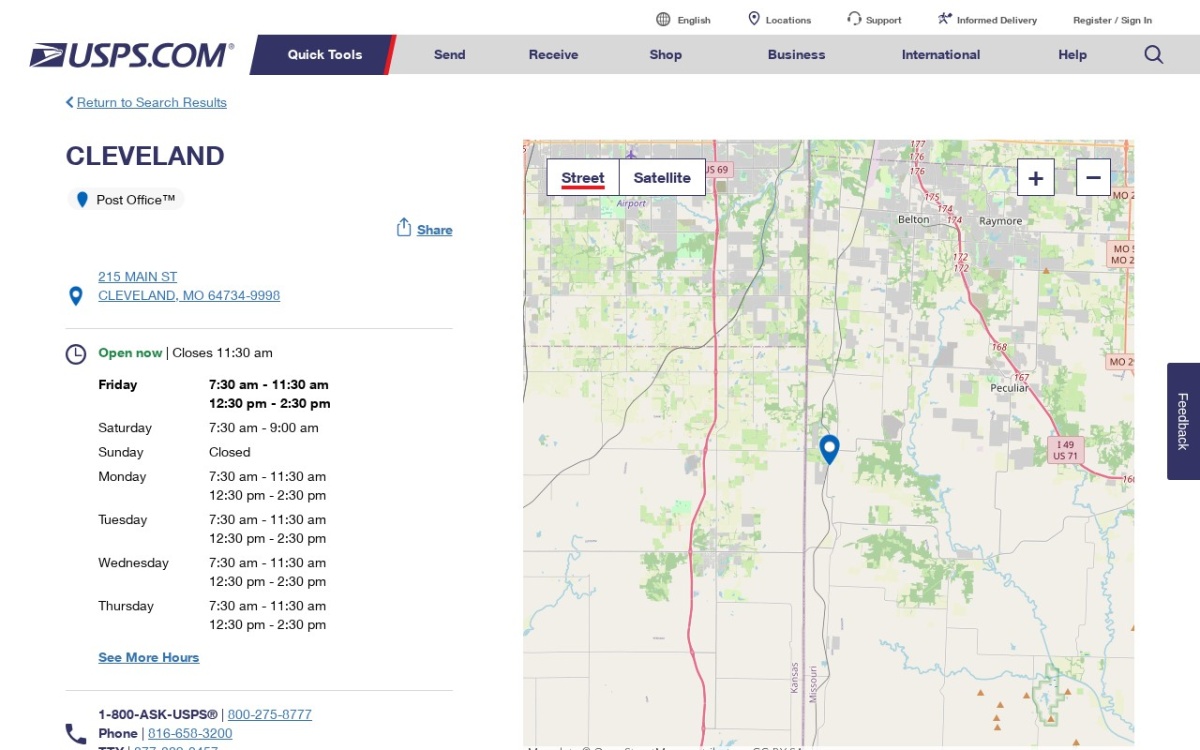The image size is (1200, 750).
Task: Open the Send menu
Action: point(450,55)
